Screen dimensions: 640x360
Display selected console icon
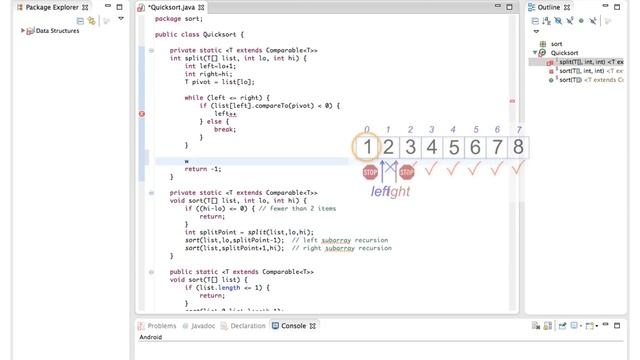[574, 326]
